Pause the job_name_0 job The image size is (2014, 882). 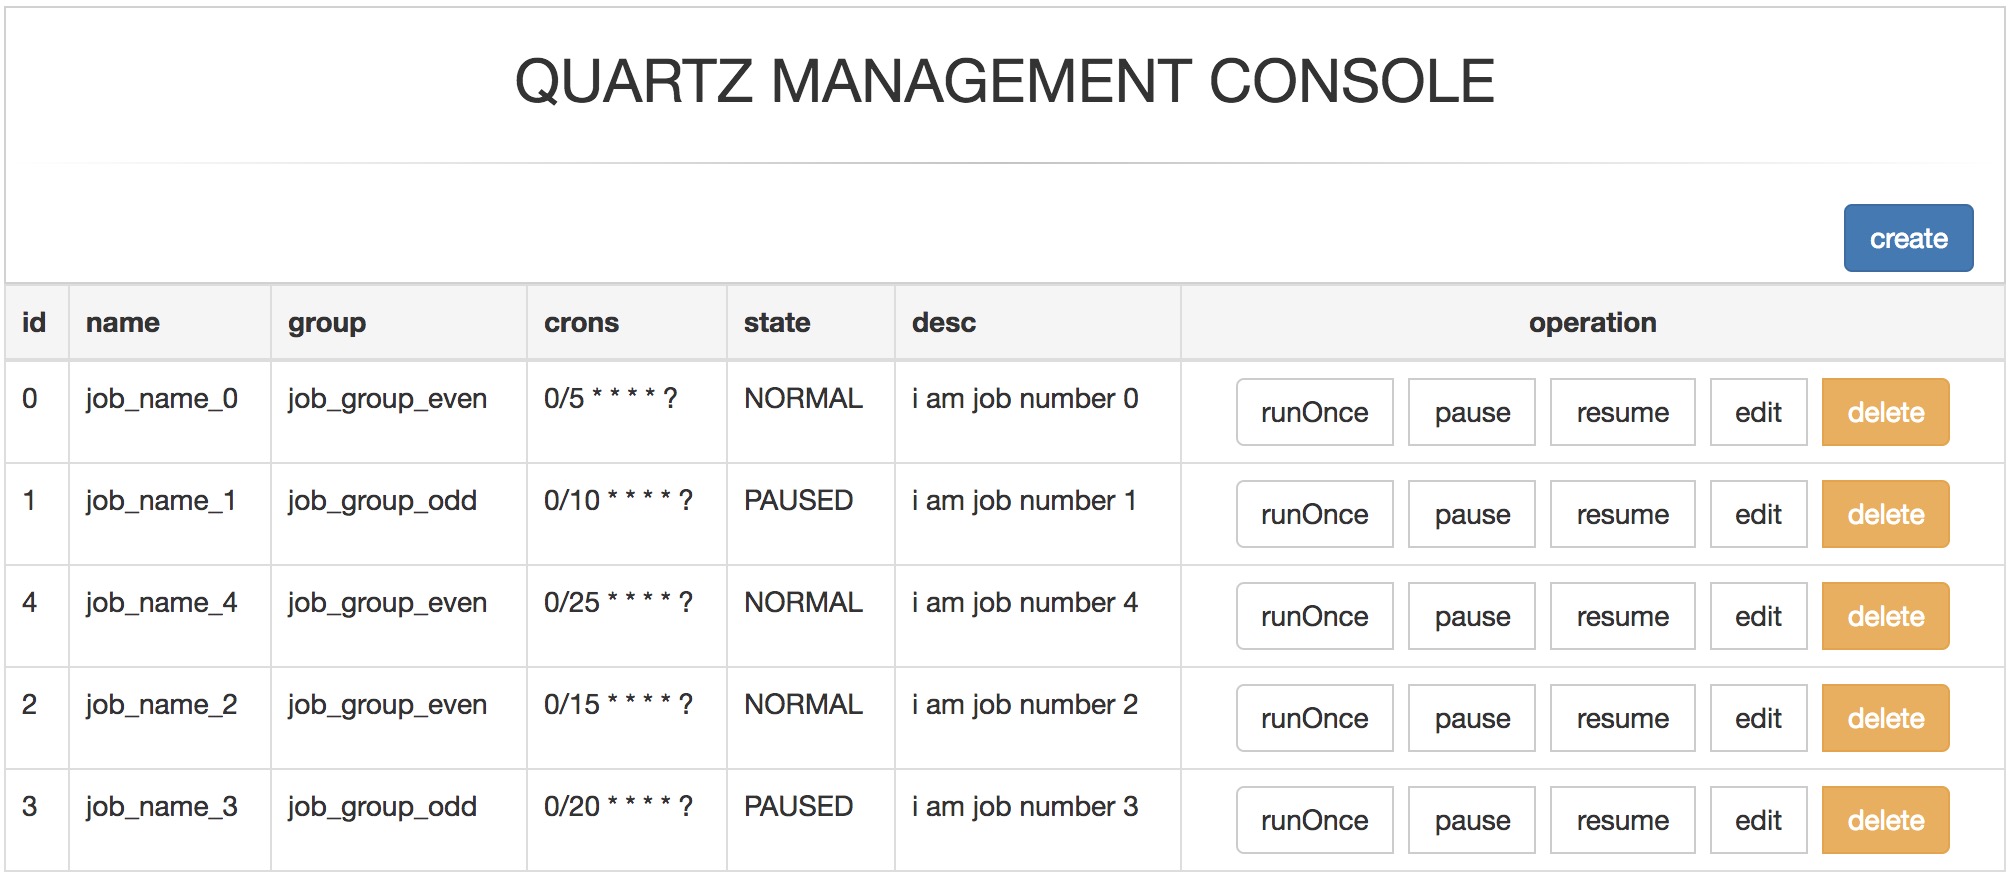[x=1471, y=412]
